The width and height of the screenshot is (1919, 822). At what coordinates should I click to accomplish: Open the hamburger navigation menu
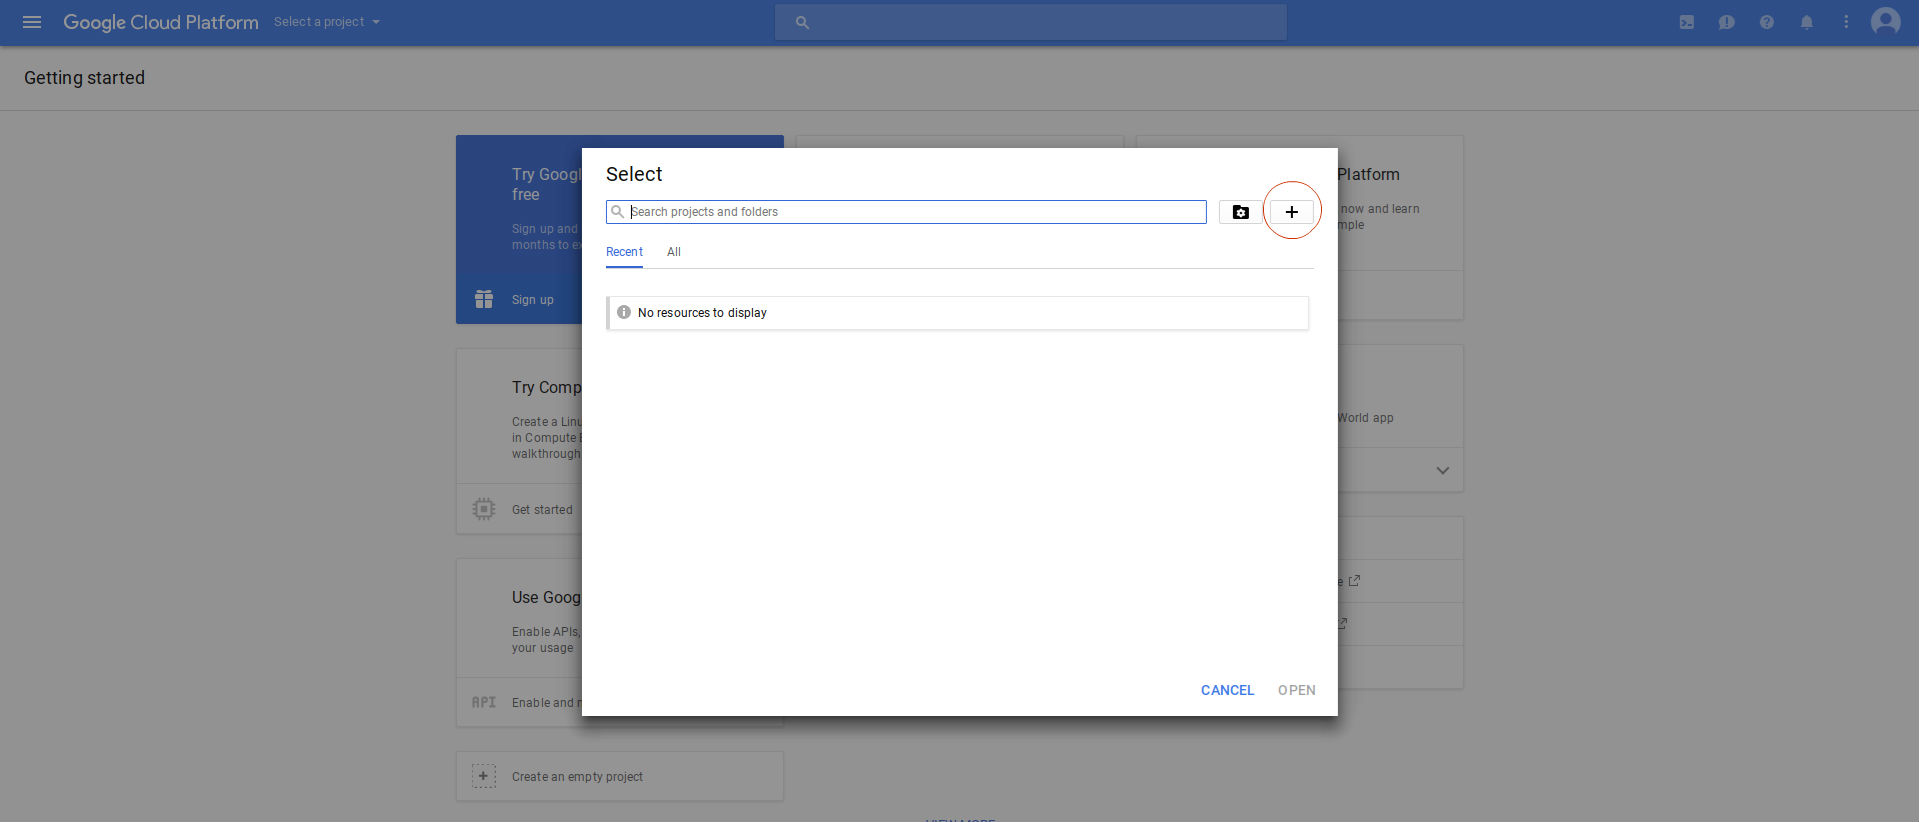tap(32, 22)
